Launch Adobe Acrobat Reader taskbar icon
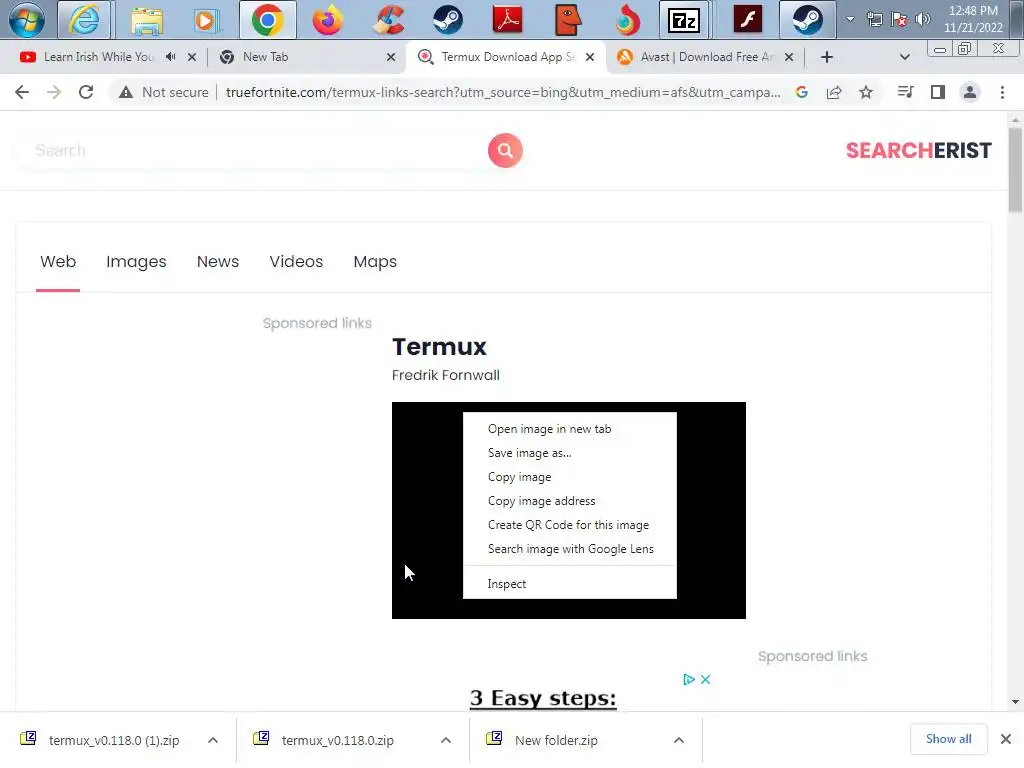 click(x=508, y=20)
